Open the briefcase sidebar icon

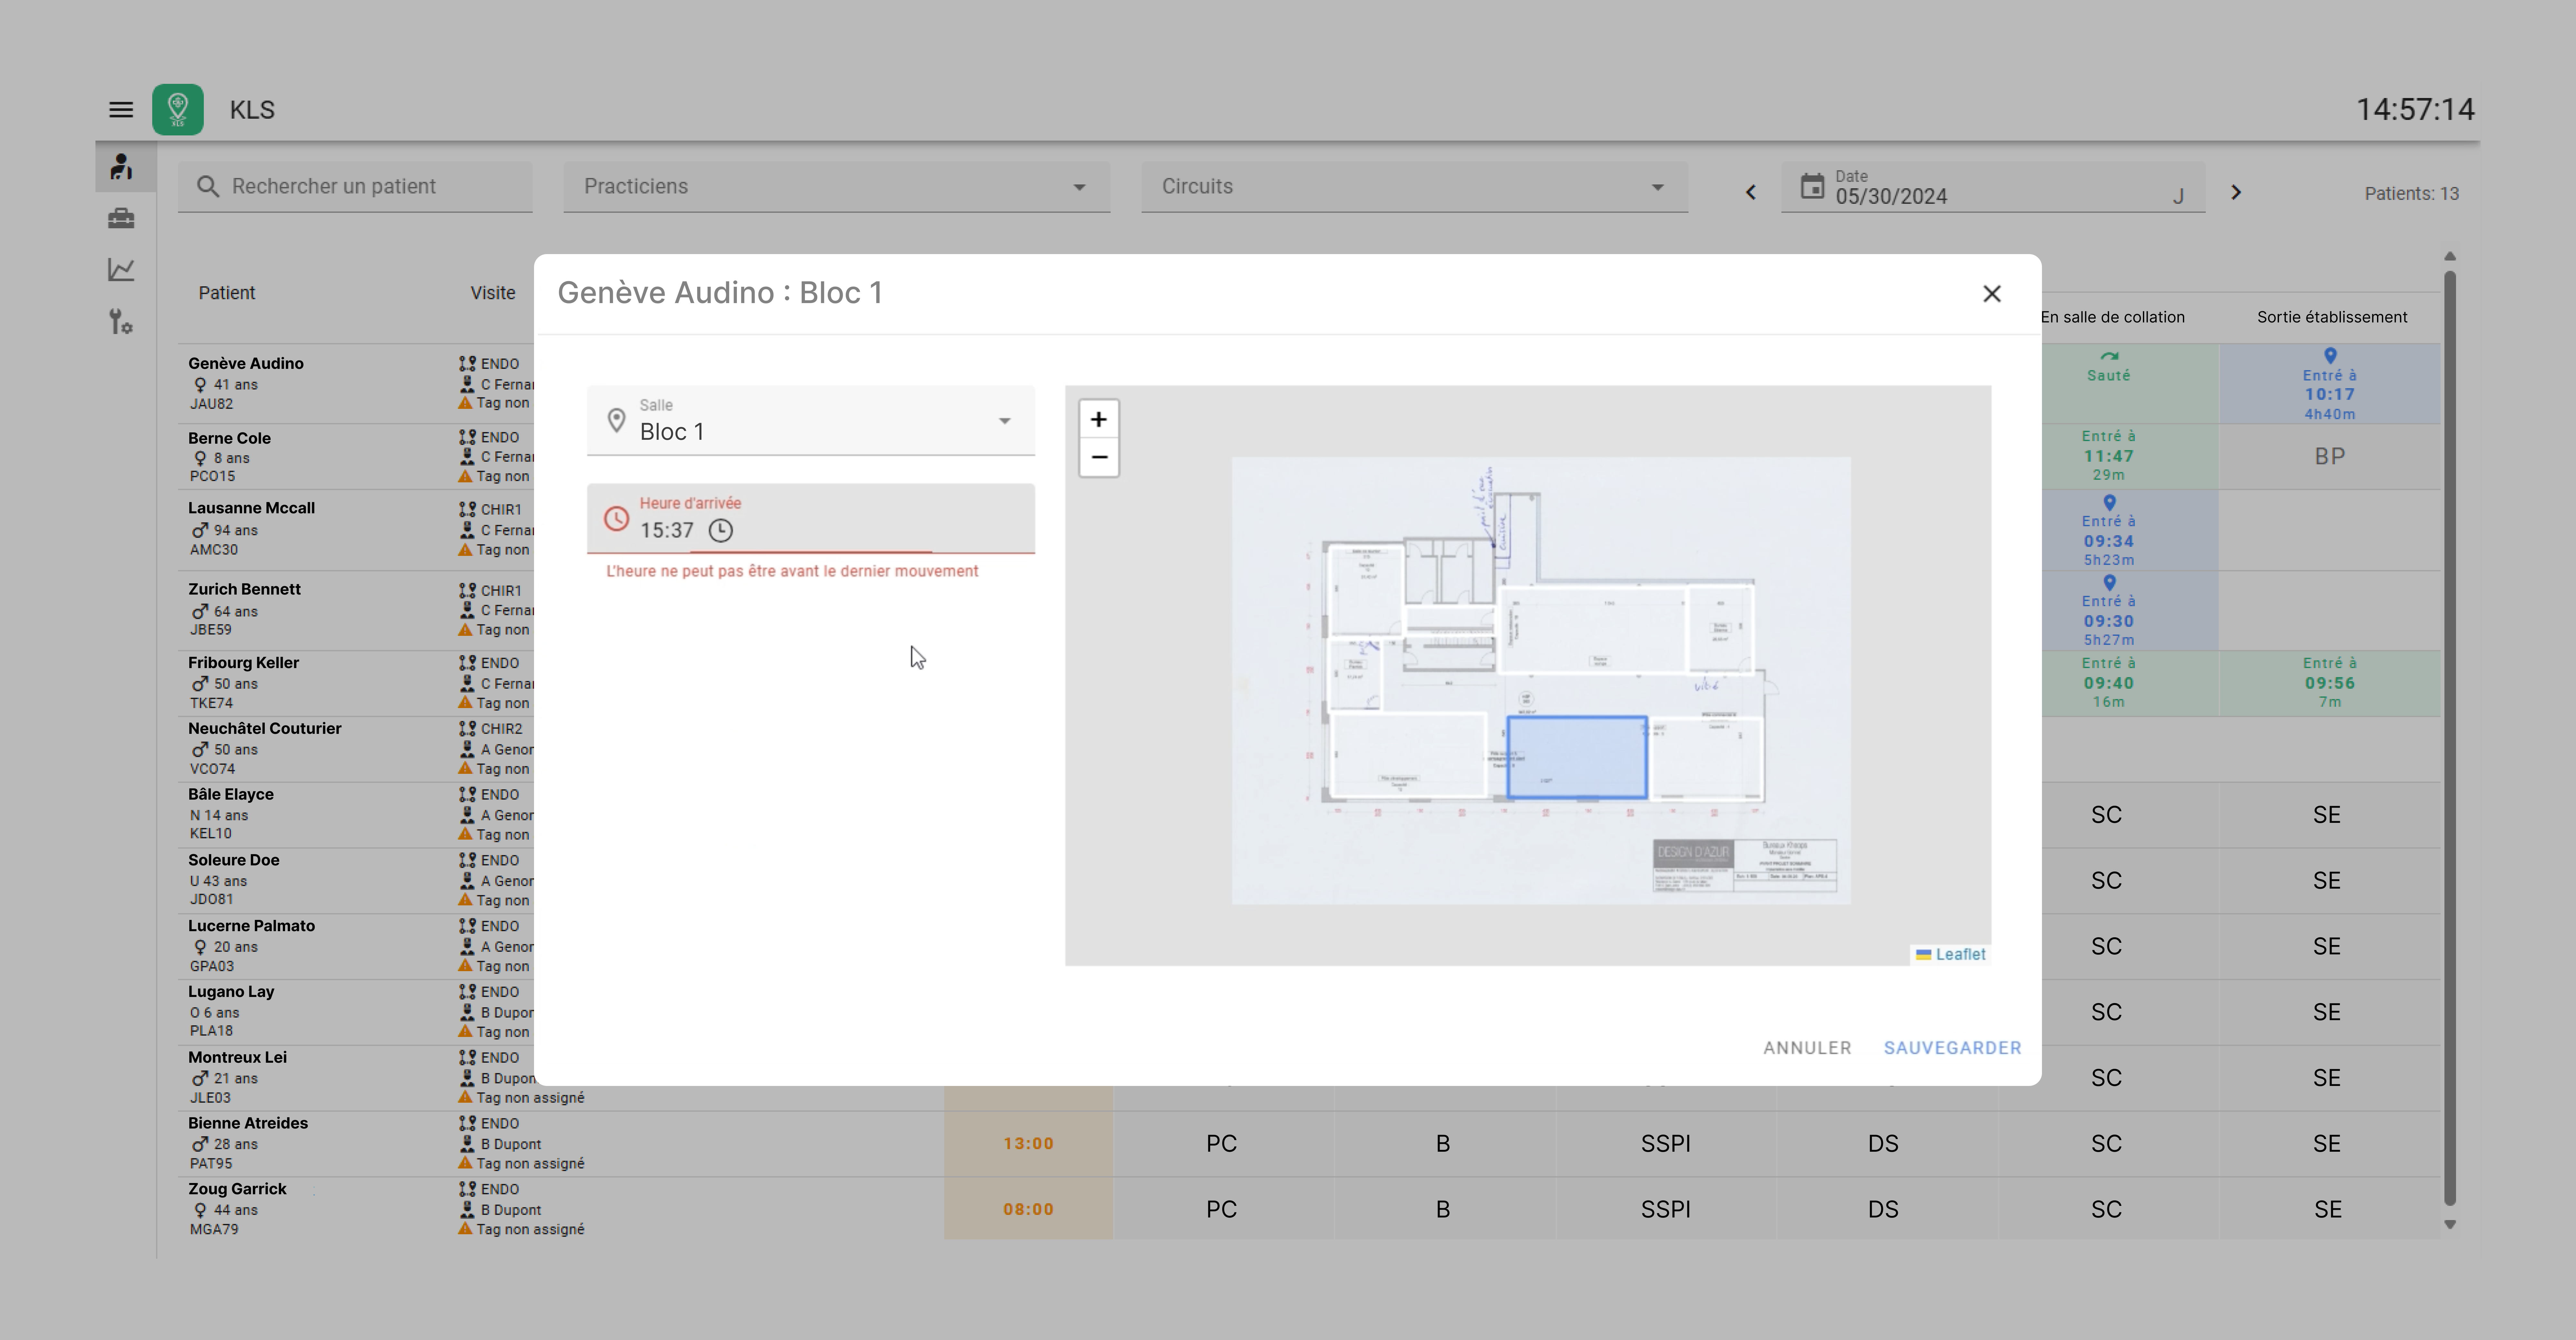coord(121,218)
